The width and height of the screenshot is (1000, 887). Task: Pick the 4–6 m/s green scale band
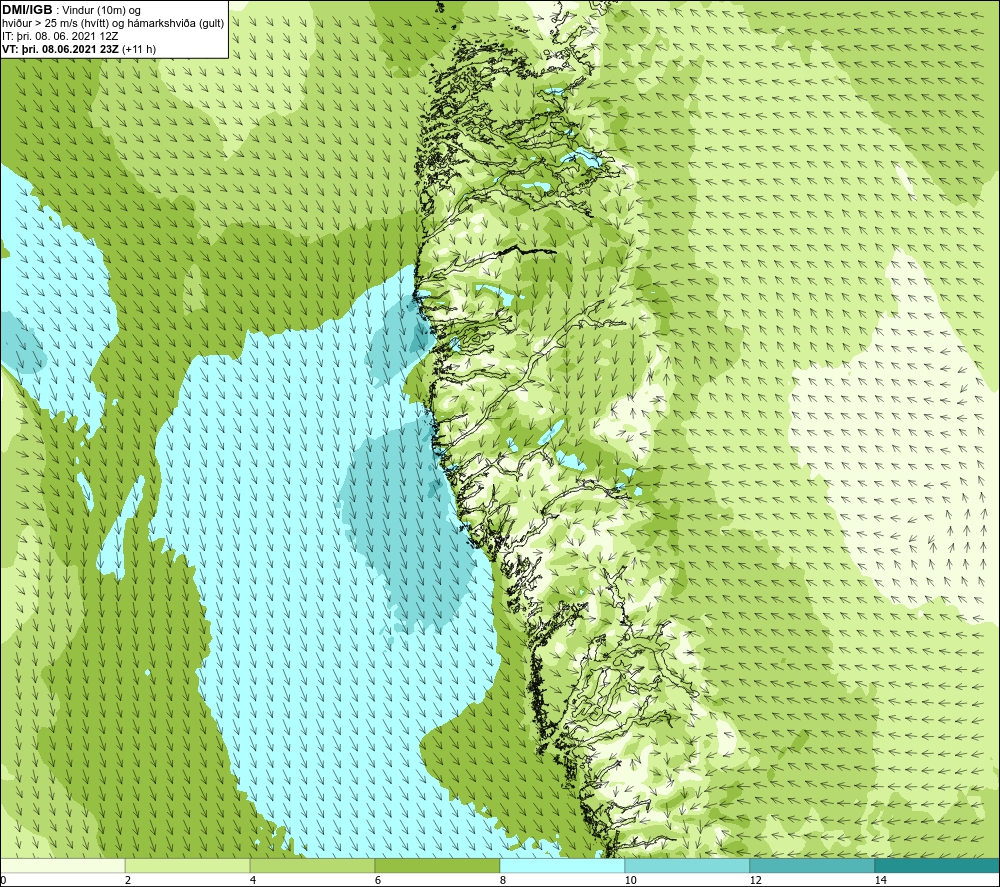312,865
